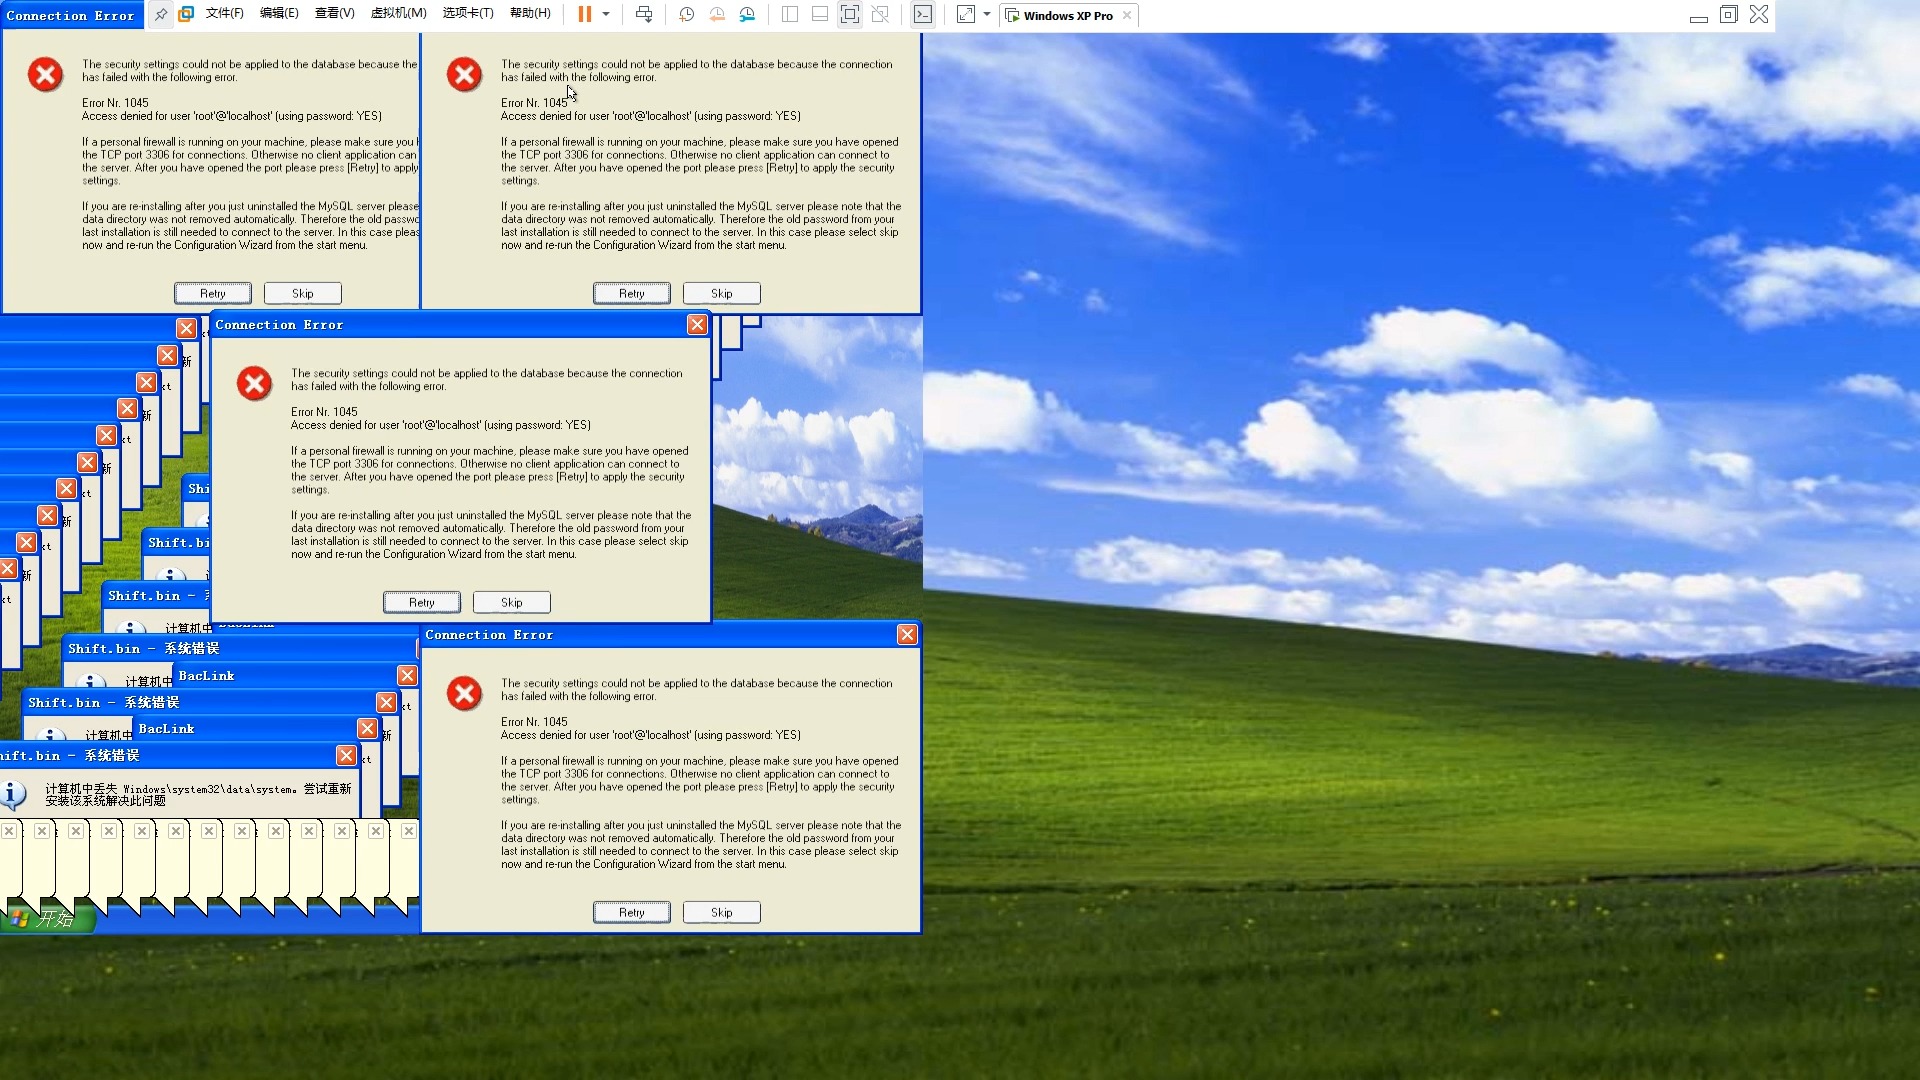Click the red error icon in the cut-off-text dialog

[45, 75]
